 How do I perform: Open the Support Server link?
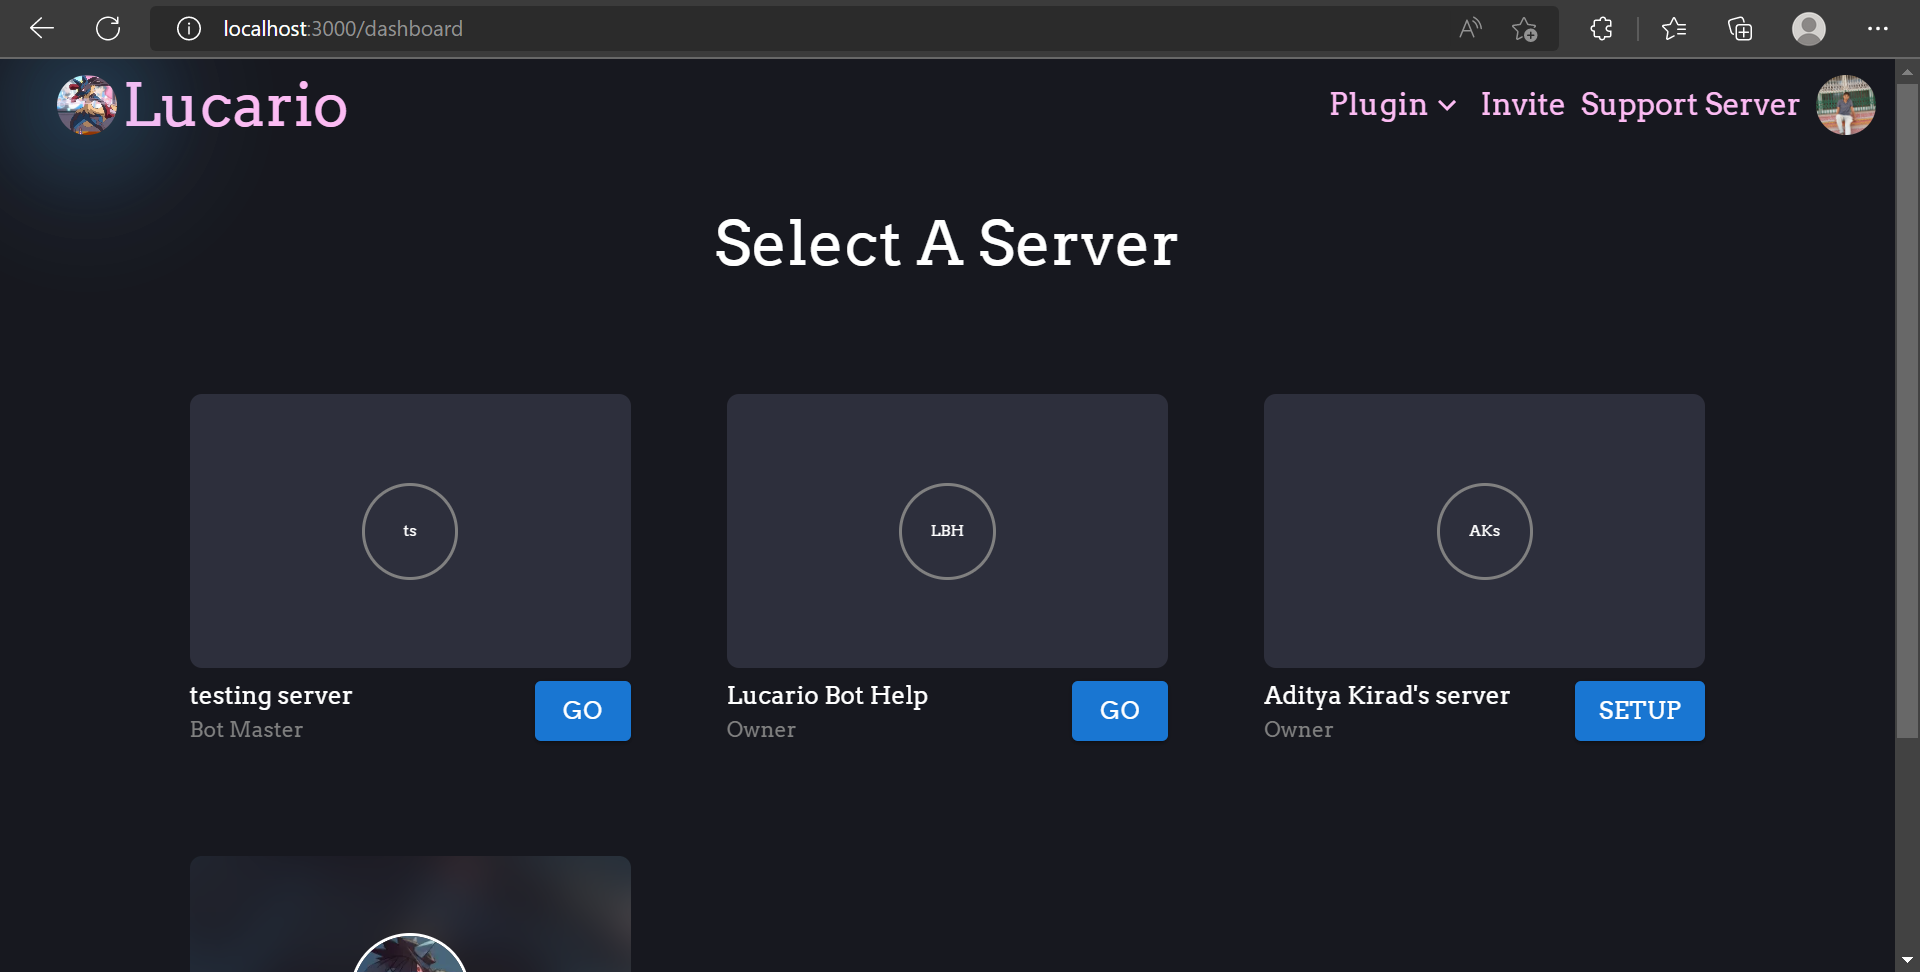(x=1690, y=105)
